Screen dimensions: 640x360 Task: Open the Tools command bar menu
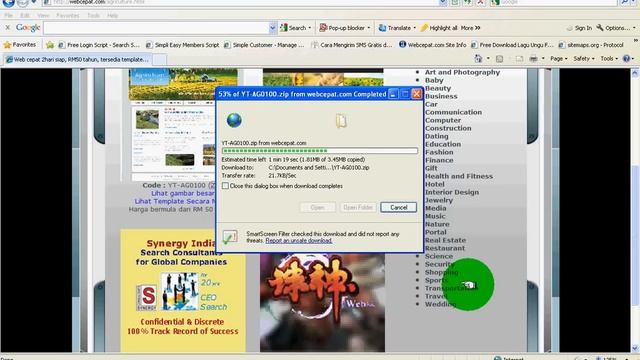click(609, 59)
